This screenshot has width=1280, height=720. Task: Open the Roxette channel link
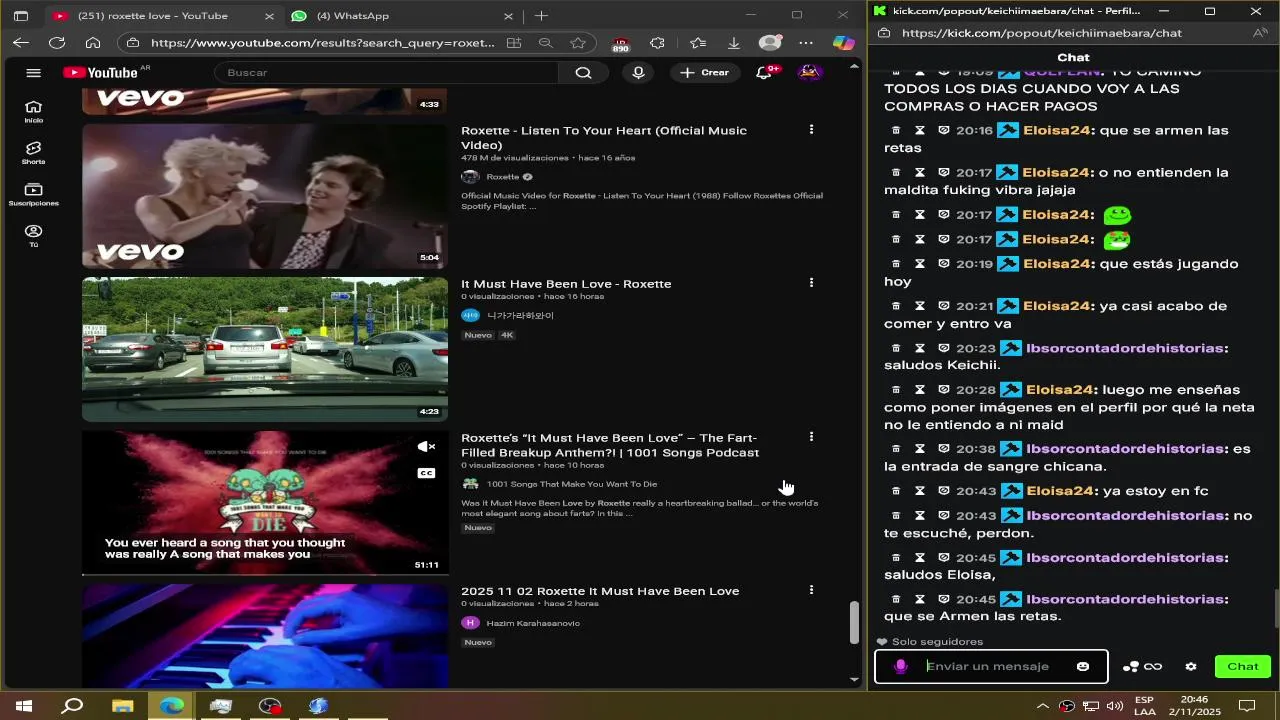[503, 177]
